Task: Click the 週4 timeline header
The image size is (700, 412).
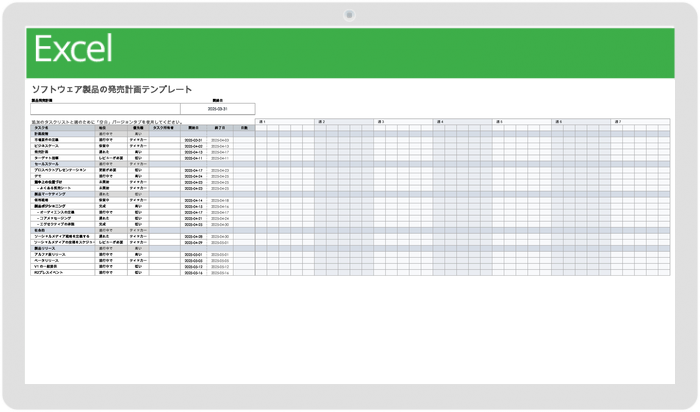Action: (440, 122)
